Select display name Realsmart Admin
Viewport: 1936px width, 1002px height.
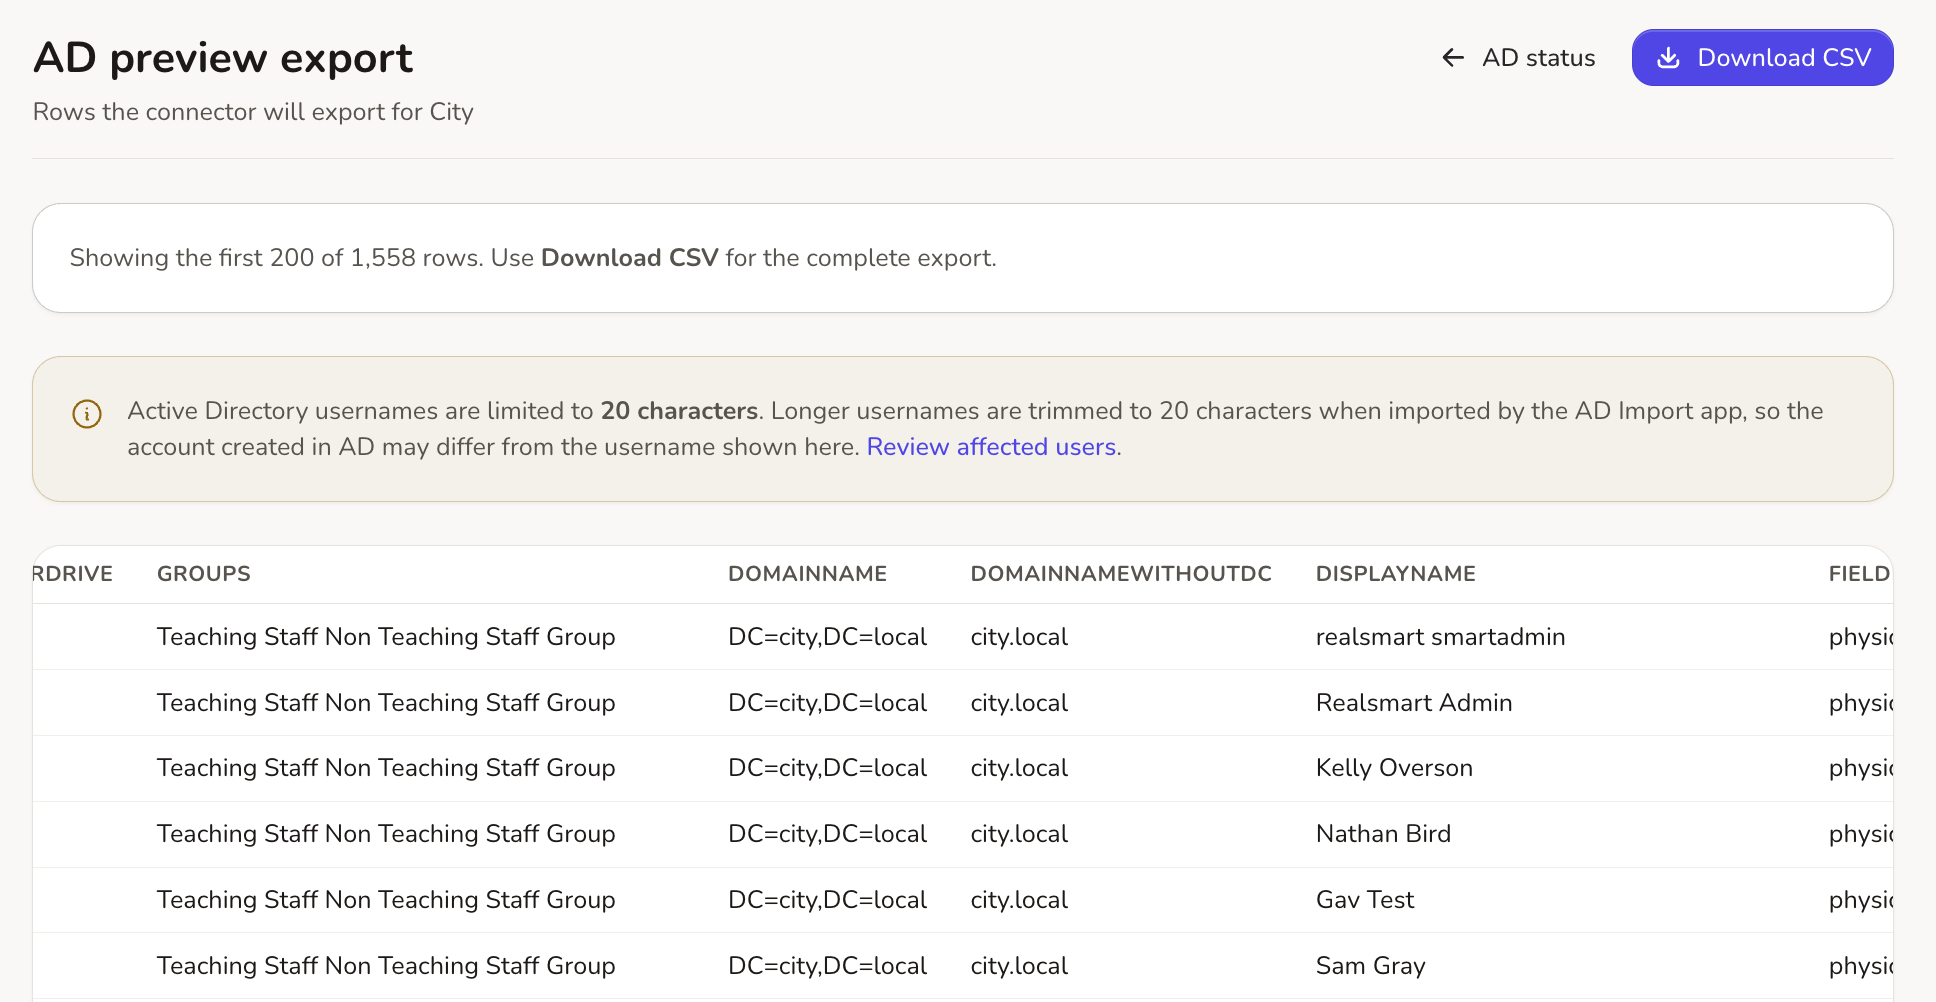coord(1414,703)
